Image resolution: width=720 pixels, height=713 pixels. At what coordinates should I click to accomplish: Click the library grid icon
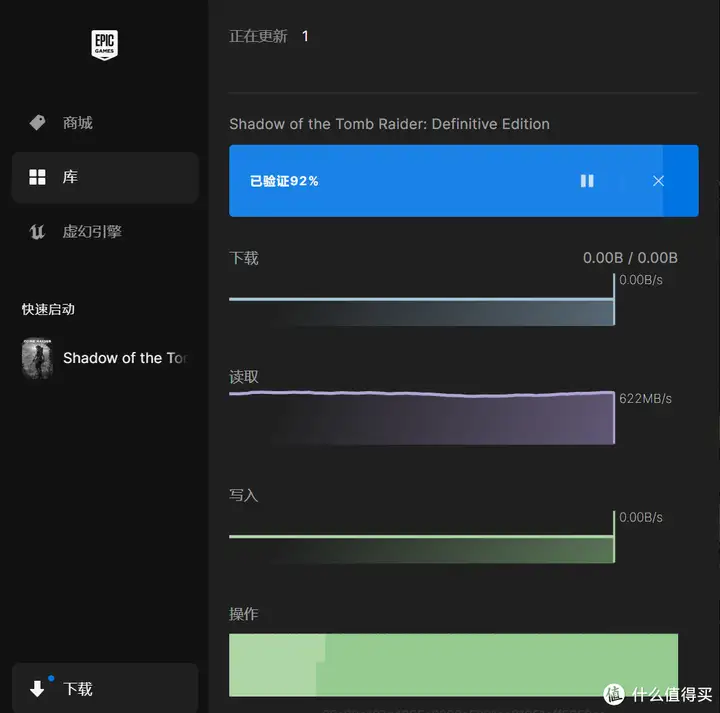click(x=37, y=177)
